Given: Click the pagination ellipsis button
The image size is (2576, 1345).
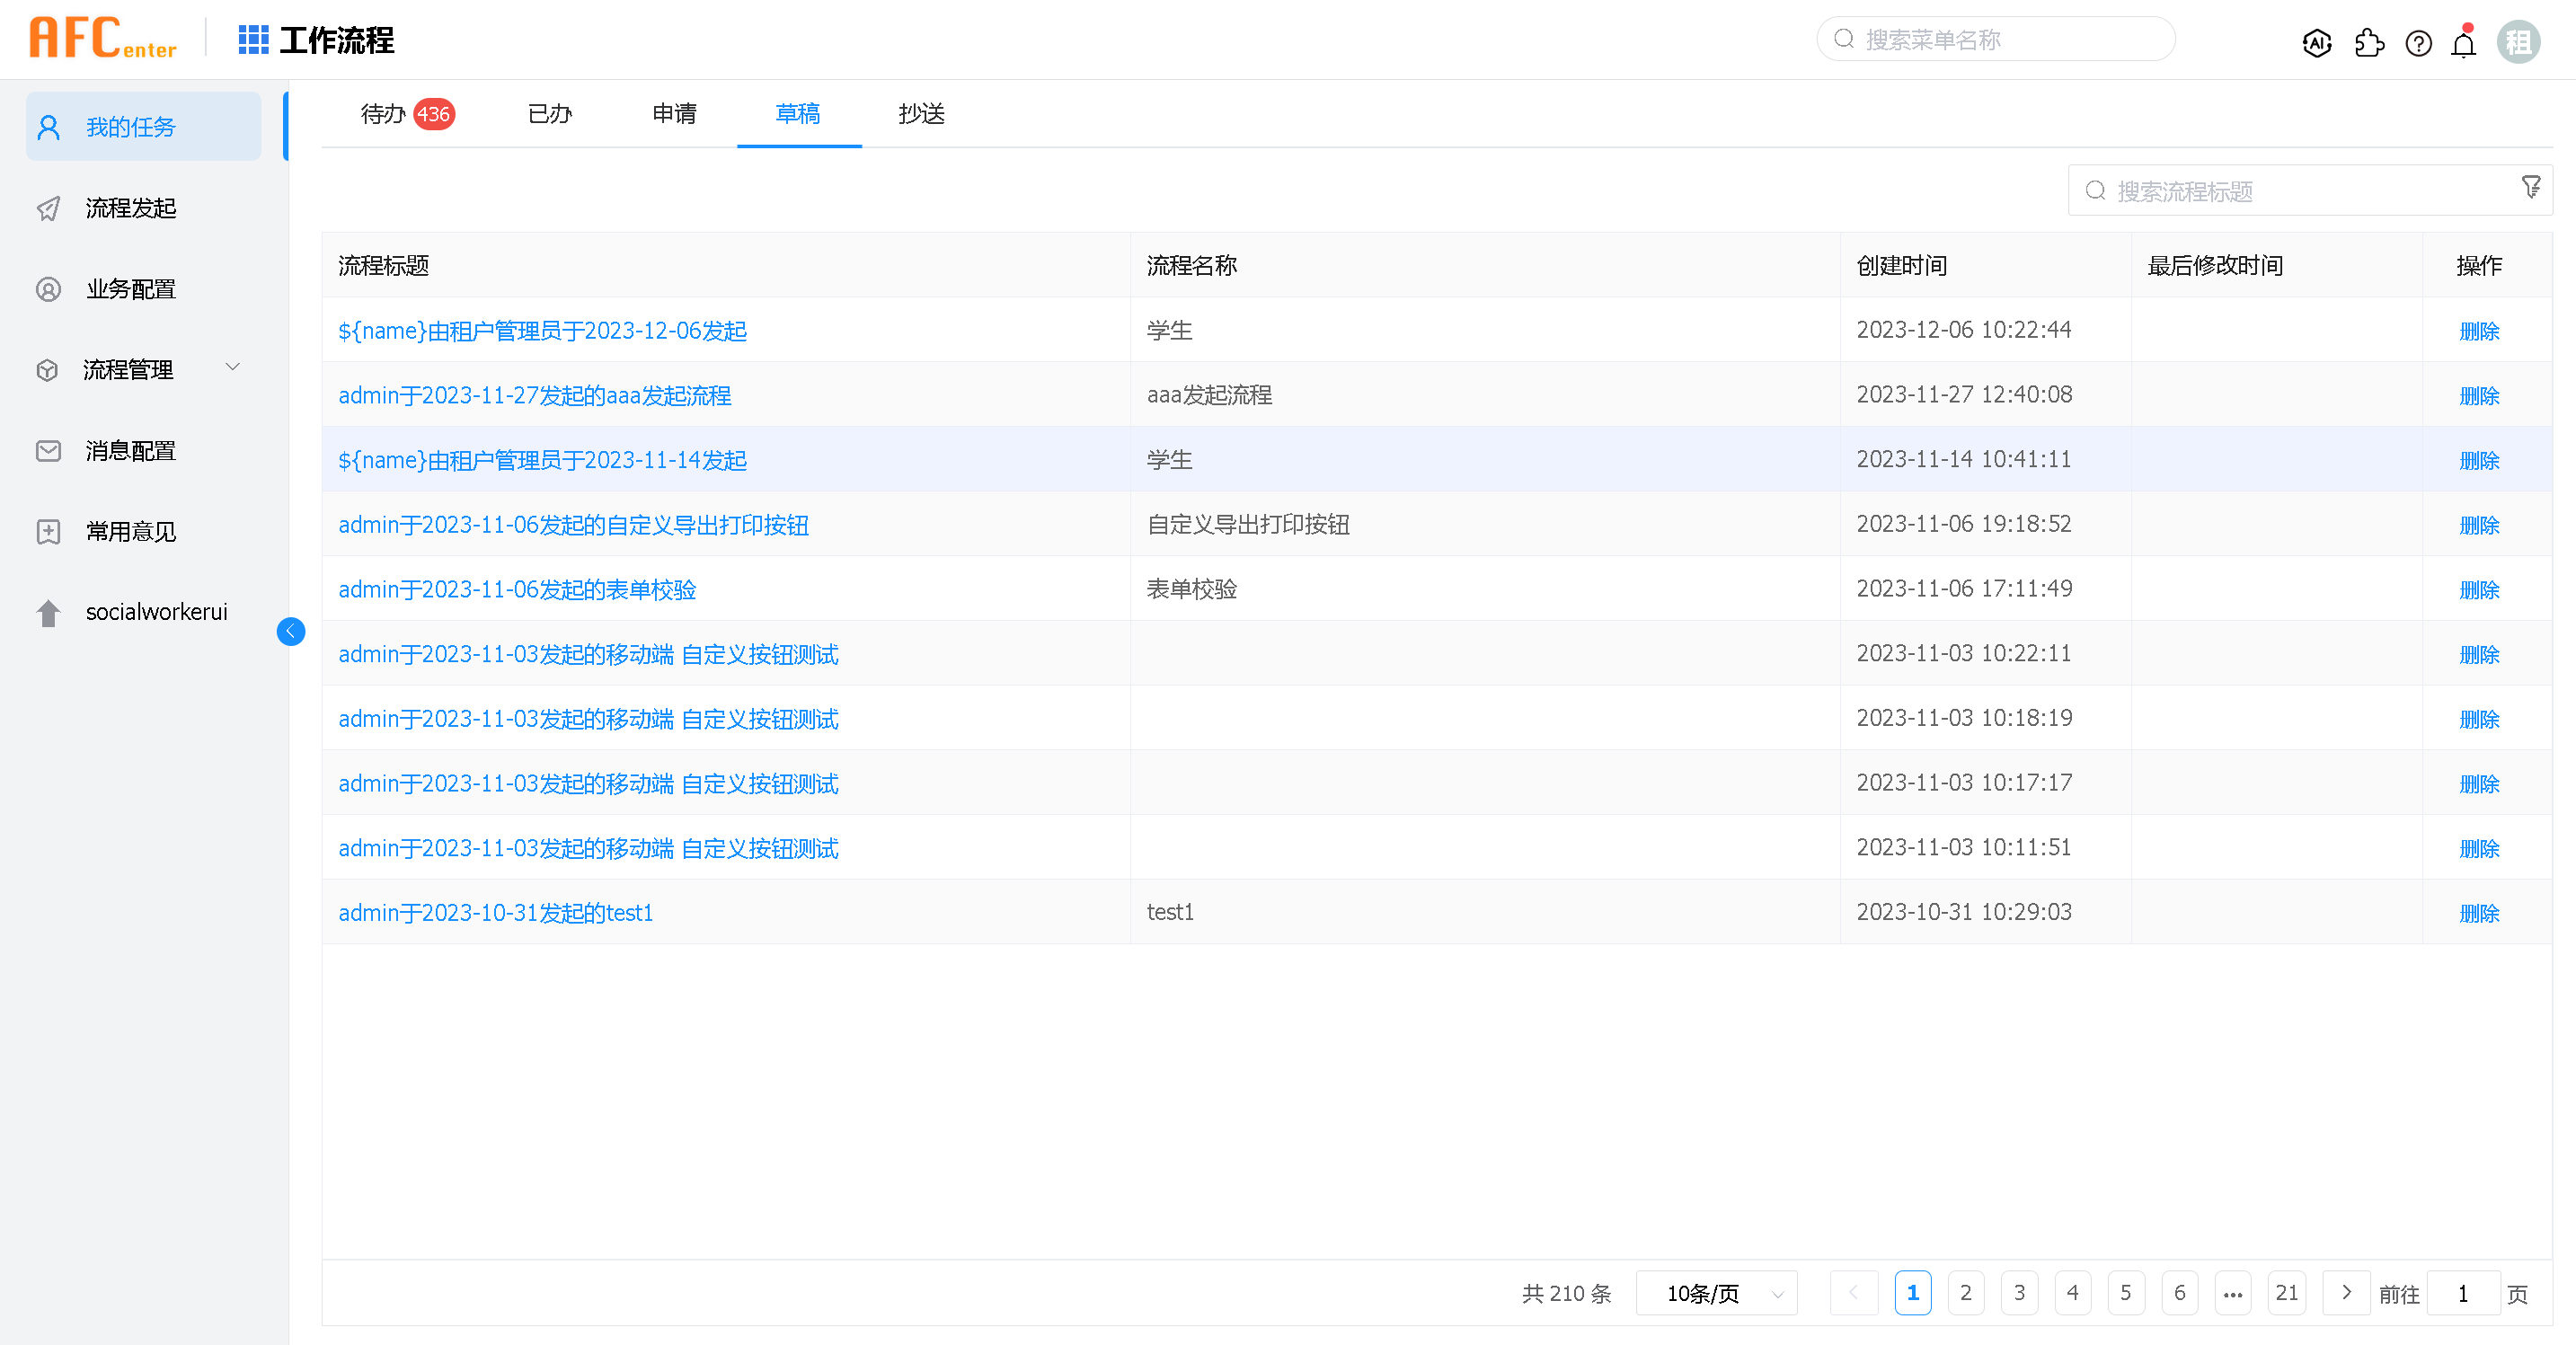Looking at the screenshot, I should tap(2232, 1293).
